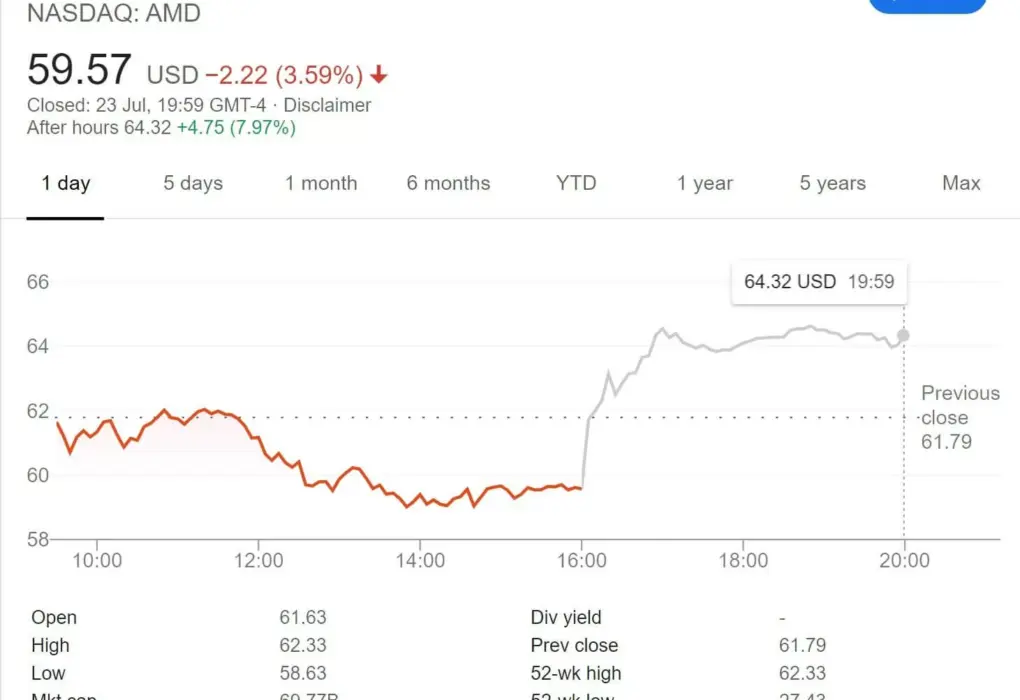The image size is (1020, 700).
Task: Click the 64.32 USD chart tooltip
Action: click(819, 282)
